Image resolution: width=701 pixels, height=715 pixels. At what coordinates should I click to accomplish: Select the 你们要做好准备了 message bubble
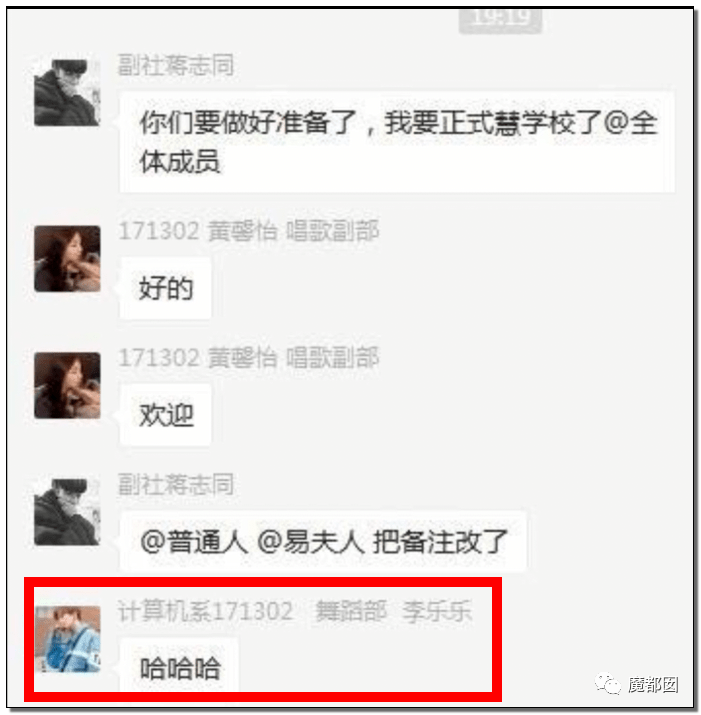click(x=397, y=142)
